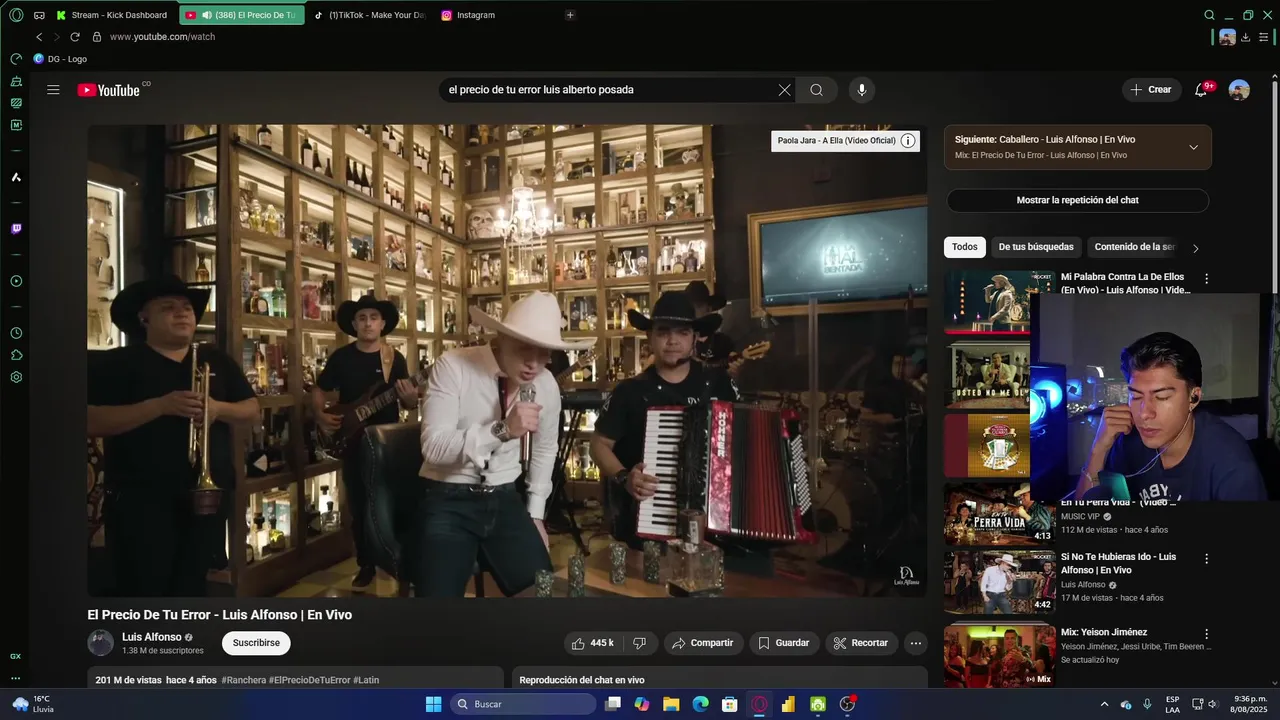Open the YouTube guide hamburger menu
The height and width of the screenshot is (720, 1280).
(53, 90)
